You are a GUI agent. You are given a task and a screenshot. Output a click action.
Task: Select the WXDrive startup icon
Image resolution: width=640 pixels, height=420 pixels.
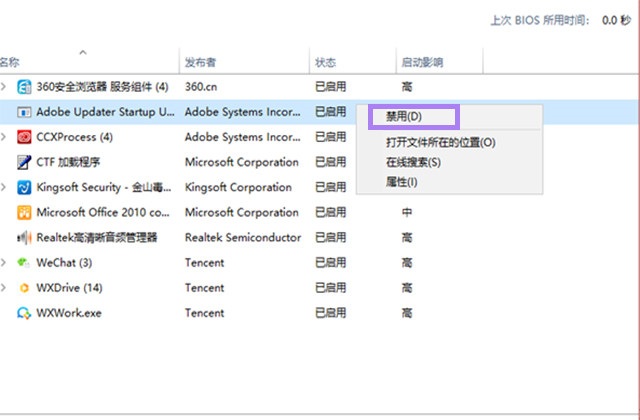24,288
